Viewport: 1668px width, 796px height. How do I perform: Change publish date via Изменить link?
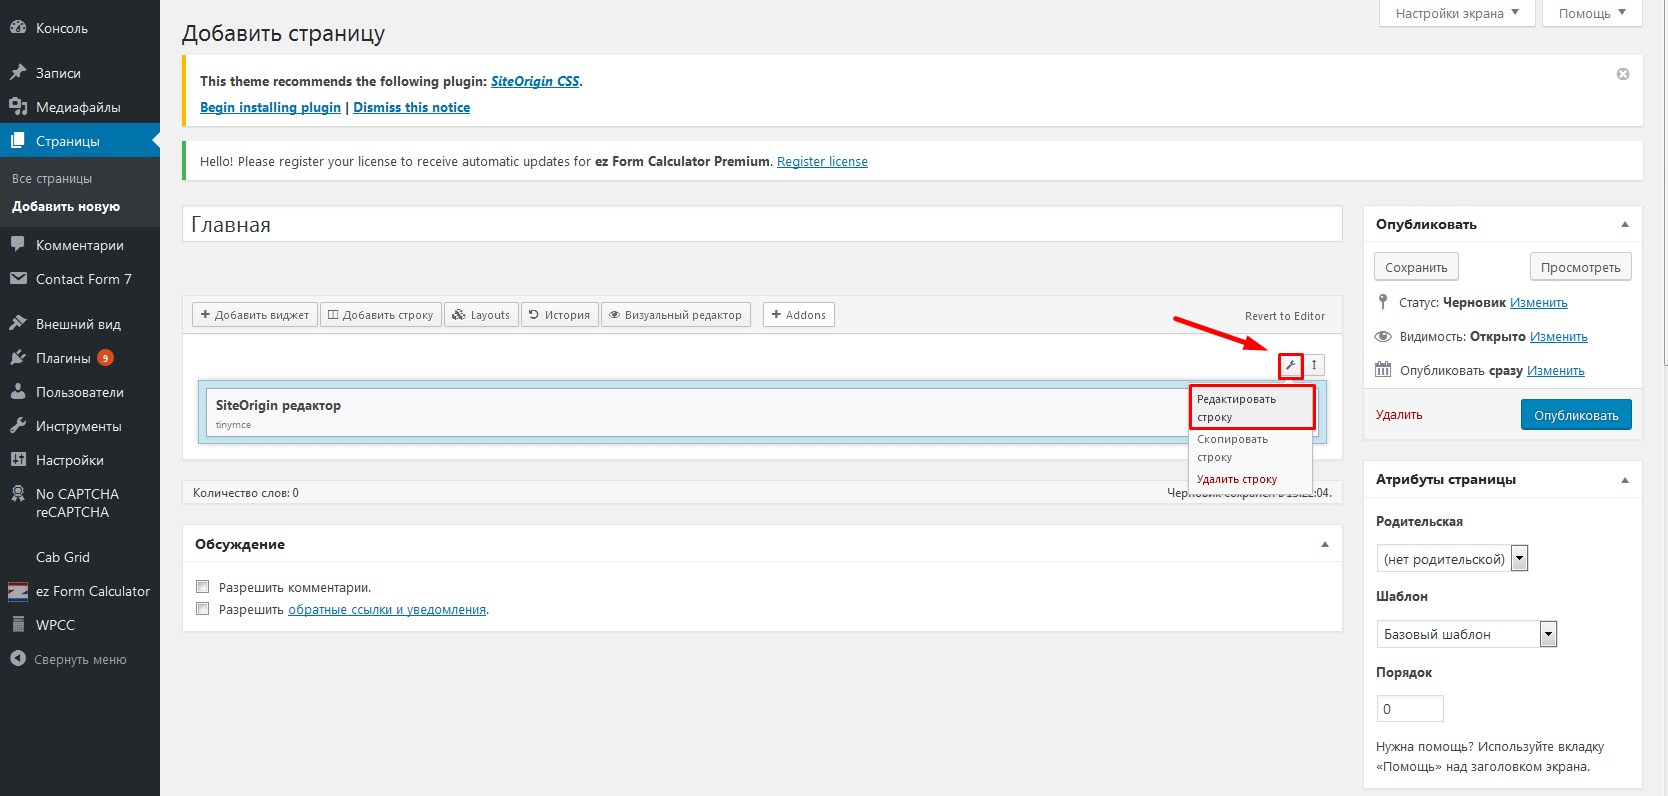[1556, 371]
